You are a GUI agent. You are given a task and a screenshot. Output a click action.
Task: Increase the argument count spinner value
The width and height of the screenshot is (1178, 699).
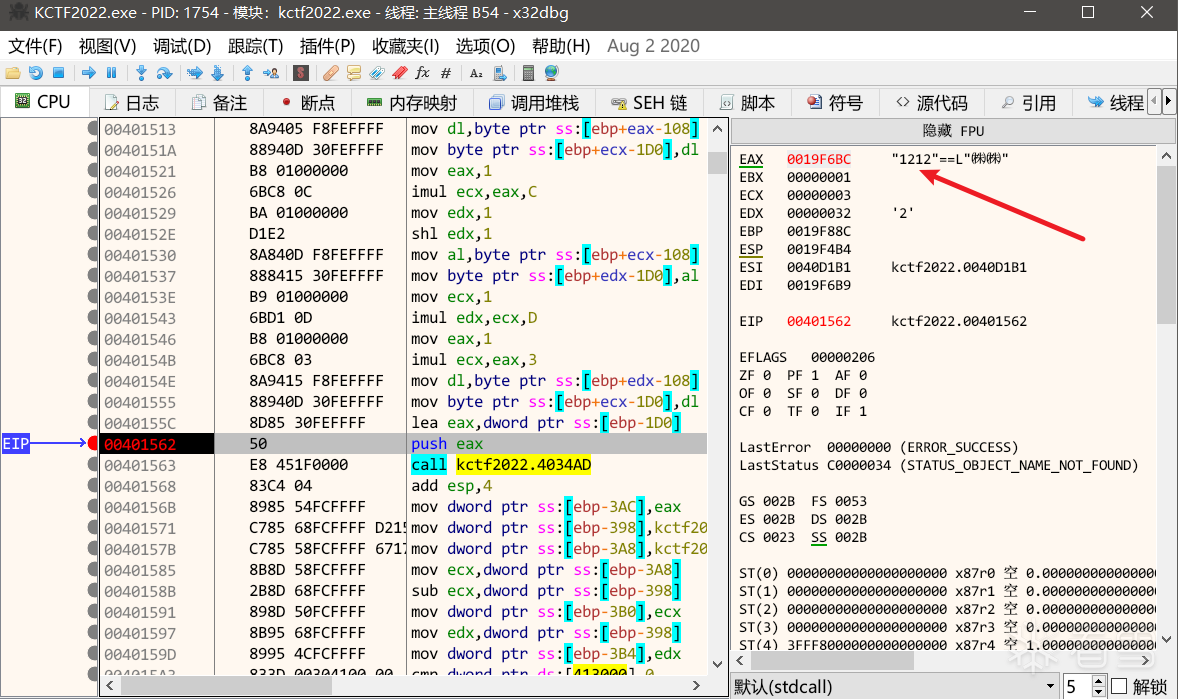click(1098, 681)
